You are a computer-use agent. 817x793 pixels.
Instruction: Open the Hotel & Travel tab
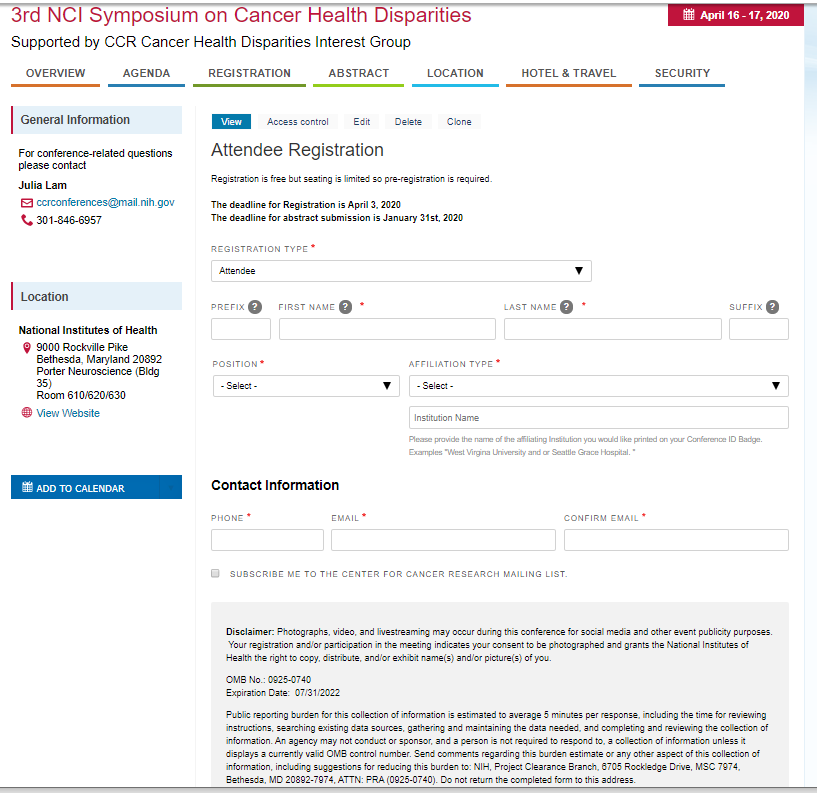point(568,73)
